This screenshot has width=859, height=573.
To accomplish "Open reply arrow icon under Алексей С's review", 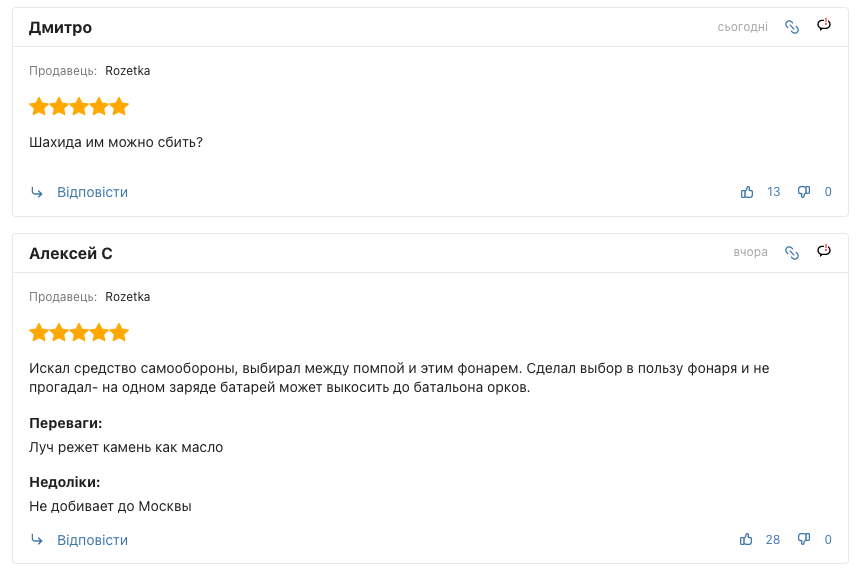I will click(x=37, y=540).
